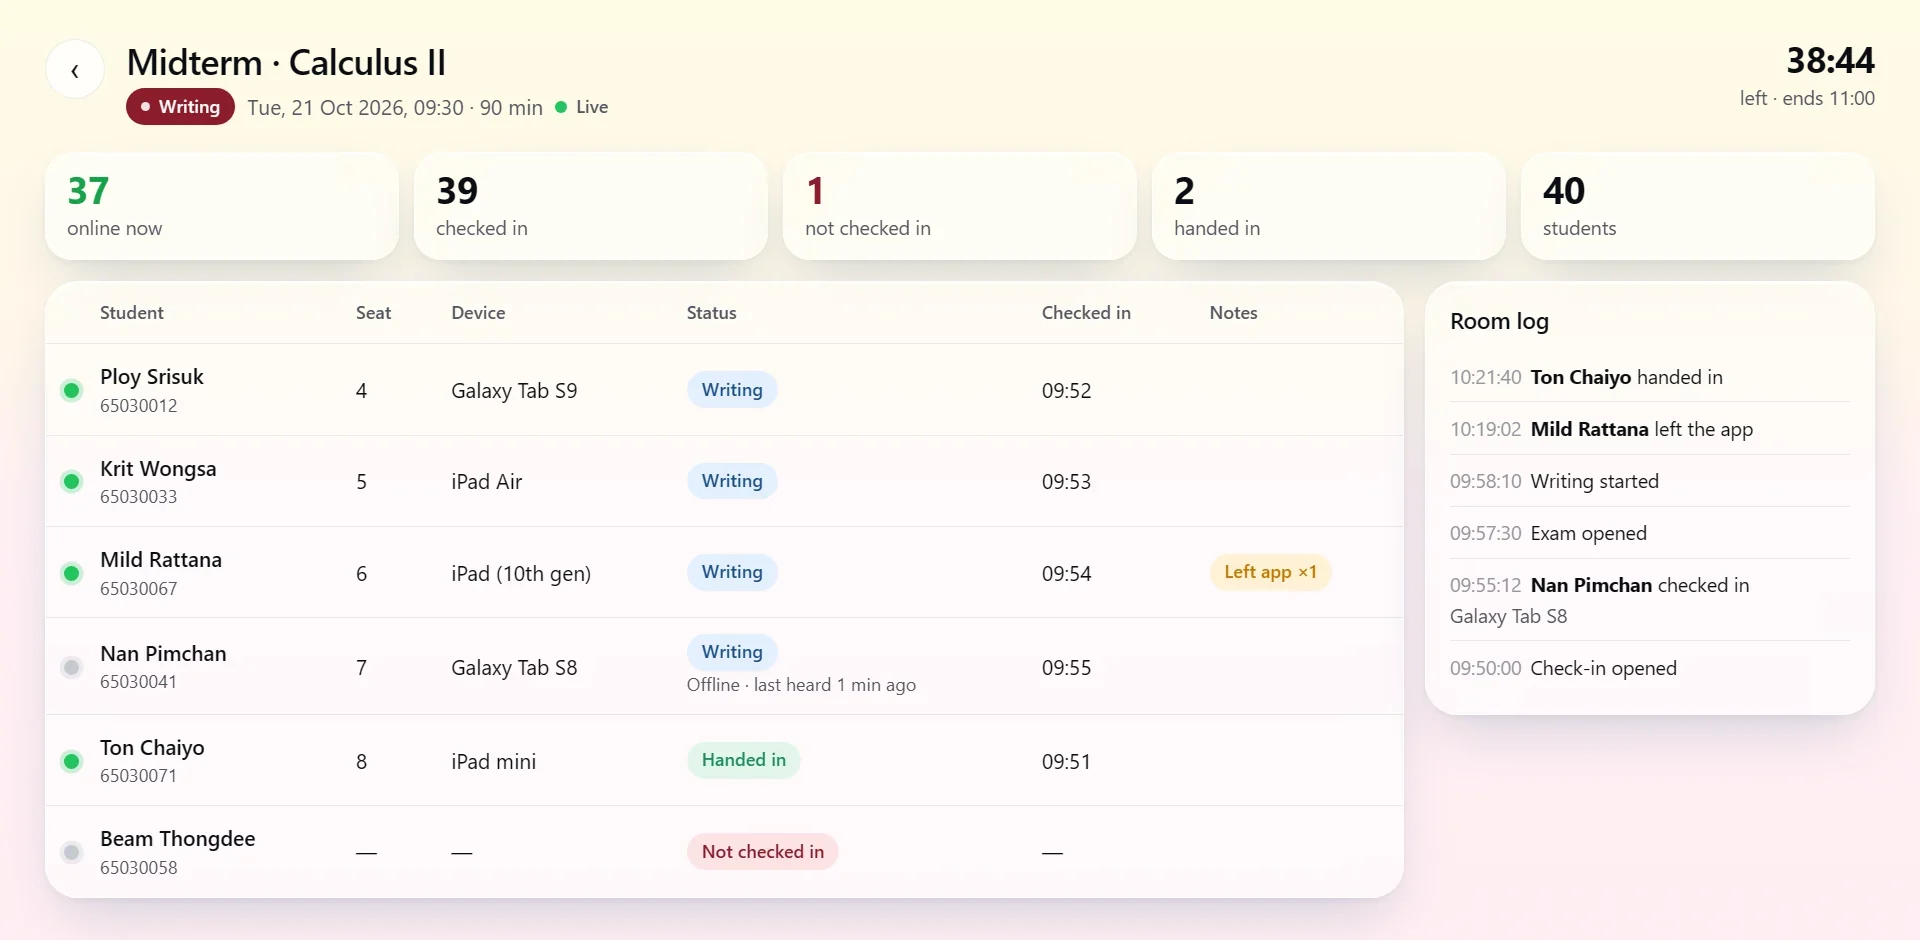The width and height of the screenshot is (1920, 940).
Task: Click Ploy Srisuk's green online dot
Action: 71,390
